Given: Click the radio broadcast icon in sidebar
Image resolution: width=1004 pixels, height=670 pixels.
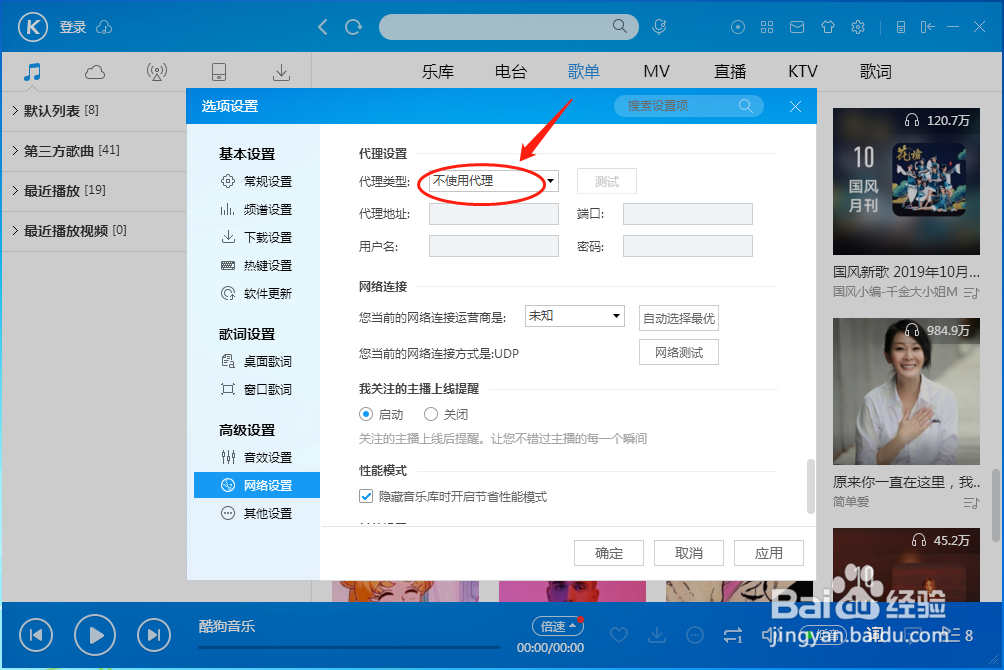Looking at the screenshot, I should (x=157, y=71).
